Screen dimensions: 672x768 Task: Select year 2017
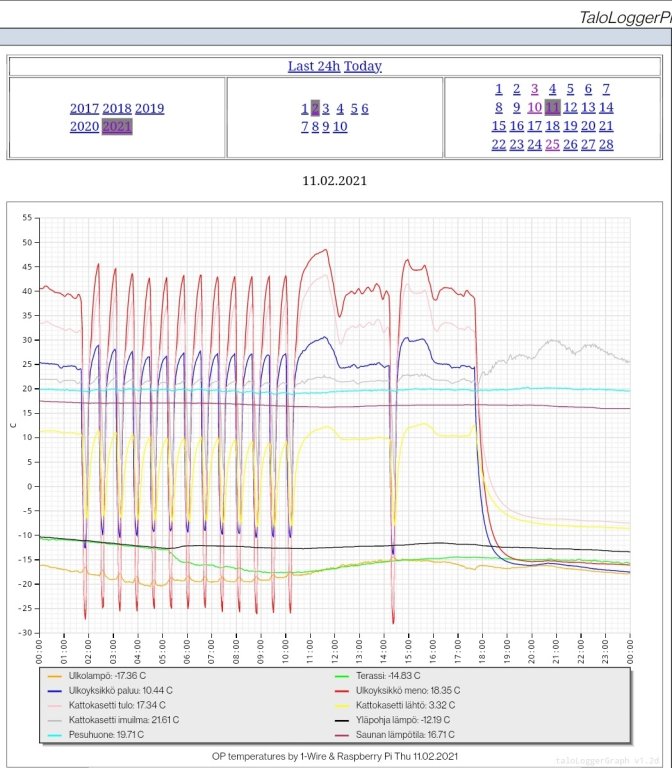click(84, 108)
